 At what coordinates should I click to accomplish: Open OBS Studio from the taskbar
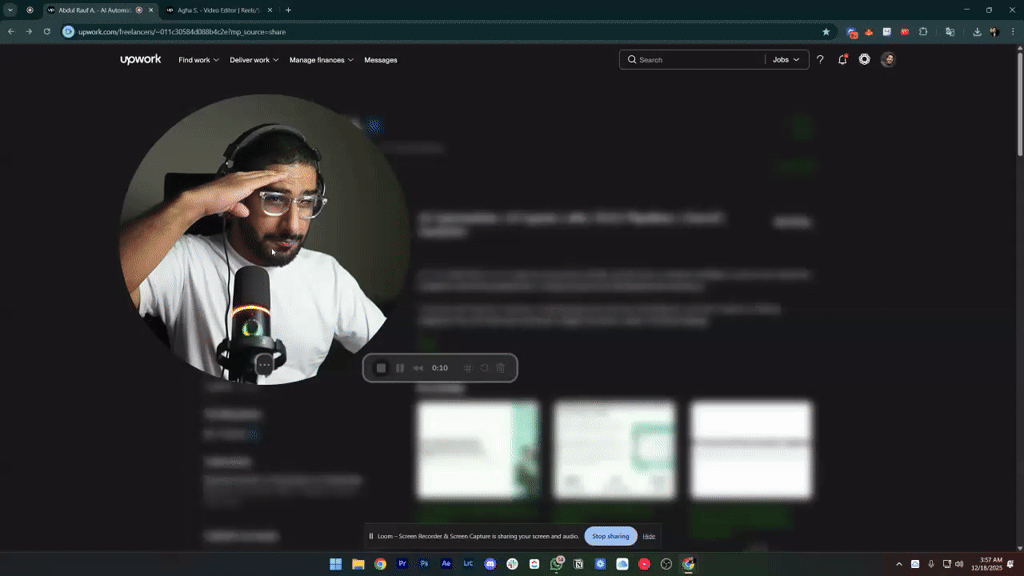coord(666,564)
